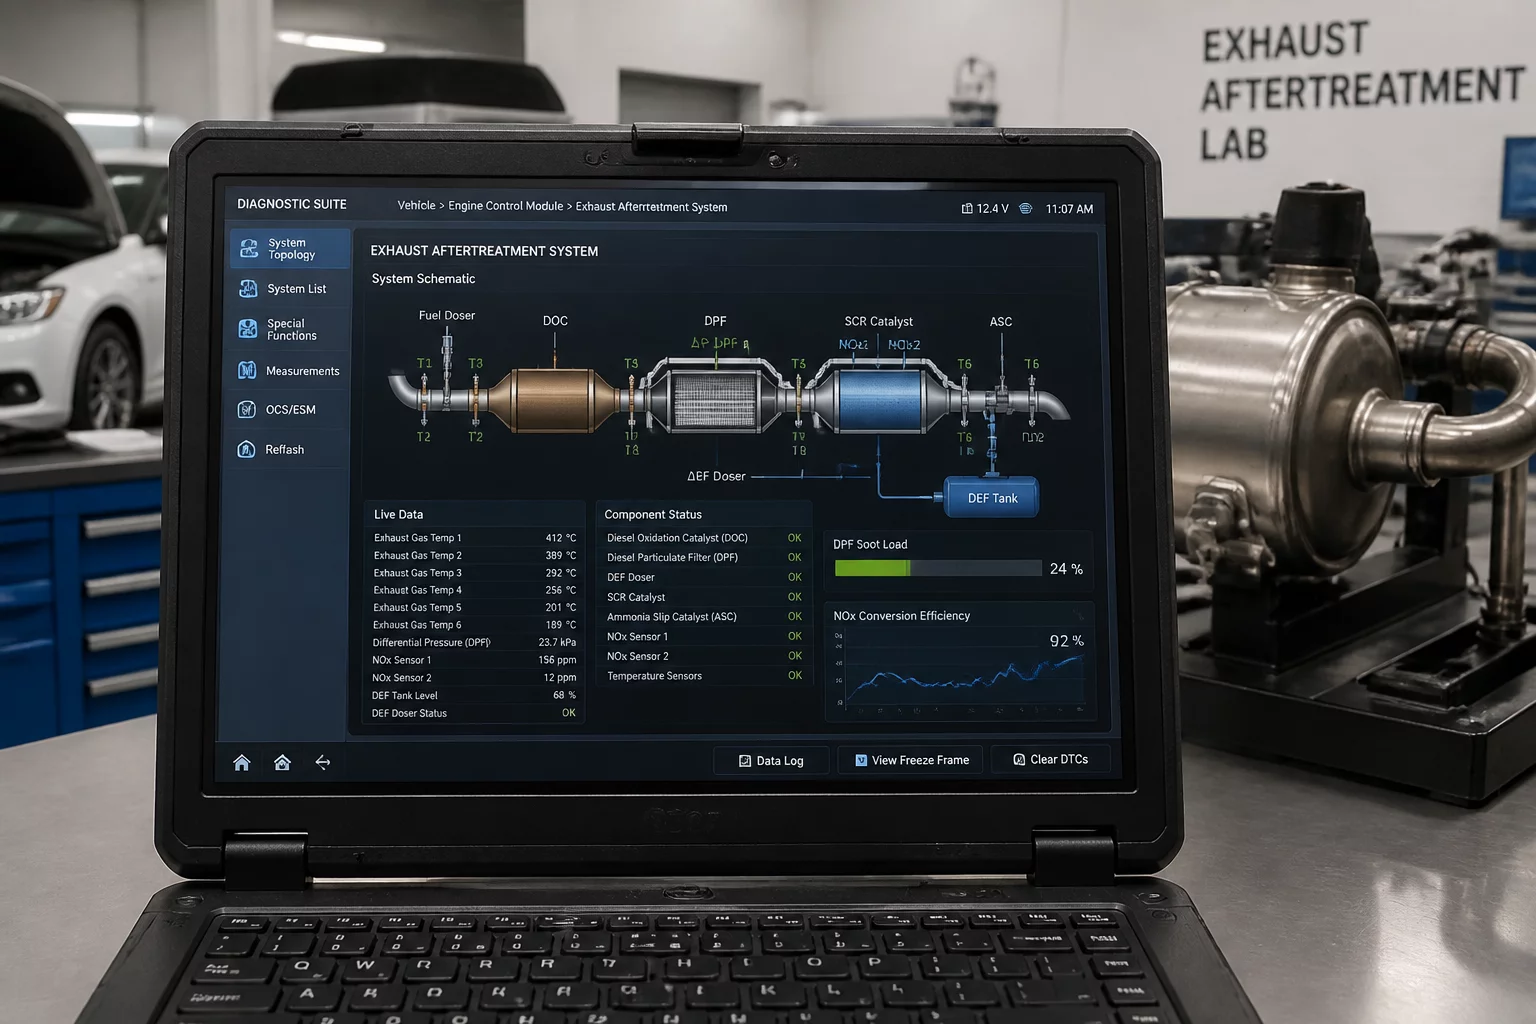The width and height of the screenshot is (1536, 1024).
Task: Select the Exhaust Gas Temp 4 row
Action: click(x=474, y=590)
